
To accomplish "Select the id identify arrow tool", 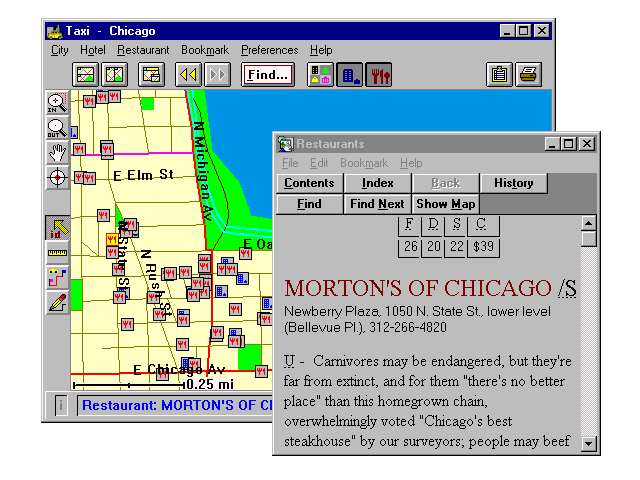I will point(57,228).
